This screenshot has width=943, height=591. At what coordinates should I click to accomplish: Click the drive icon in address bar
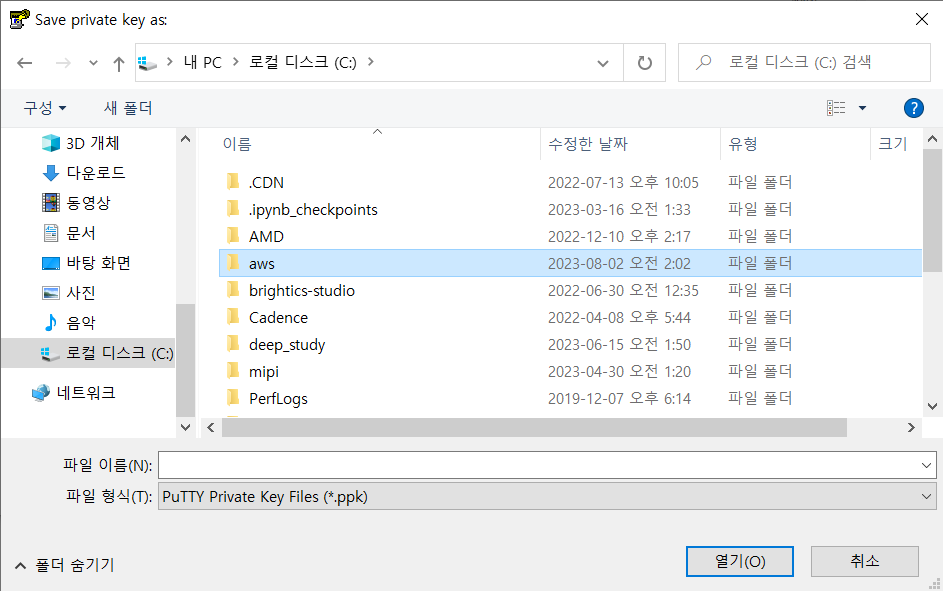pos(147,63)
